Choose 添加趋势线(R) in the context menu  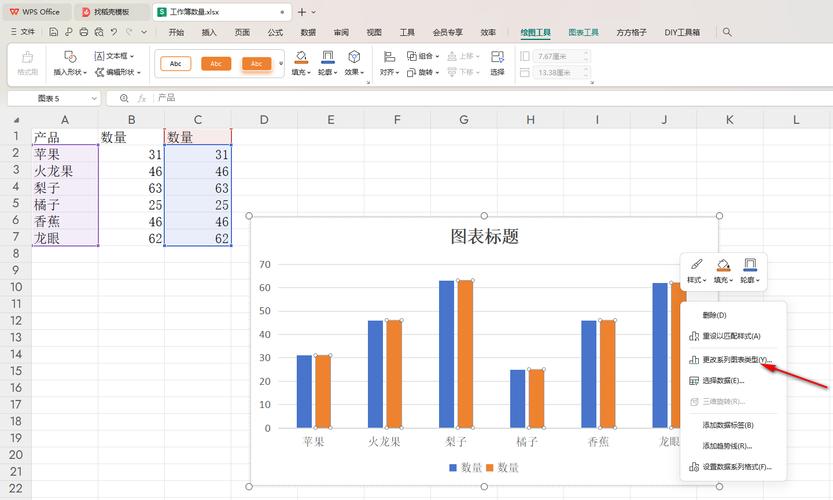733,446
